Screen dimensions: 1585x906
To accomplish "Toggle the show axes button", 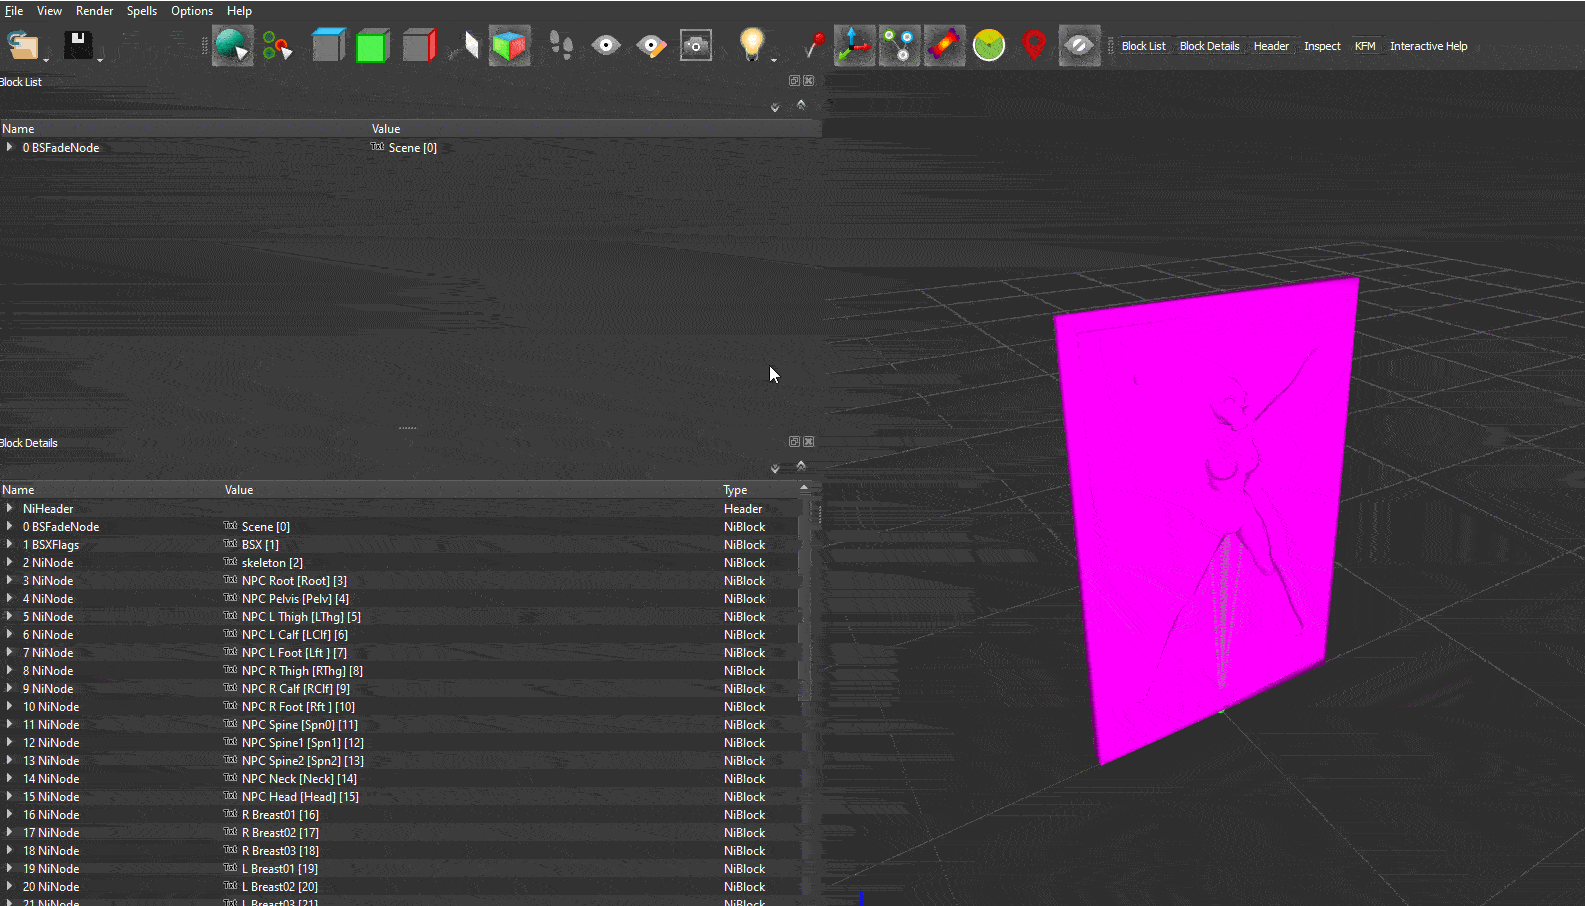I will pyautogui.click(x=855, y=46).
